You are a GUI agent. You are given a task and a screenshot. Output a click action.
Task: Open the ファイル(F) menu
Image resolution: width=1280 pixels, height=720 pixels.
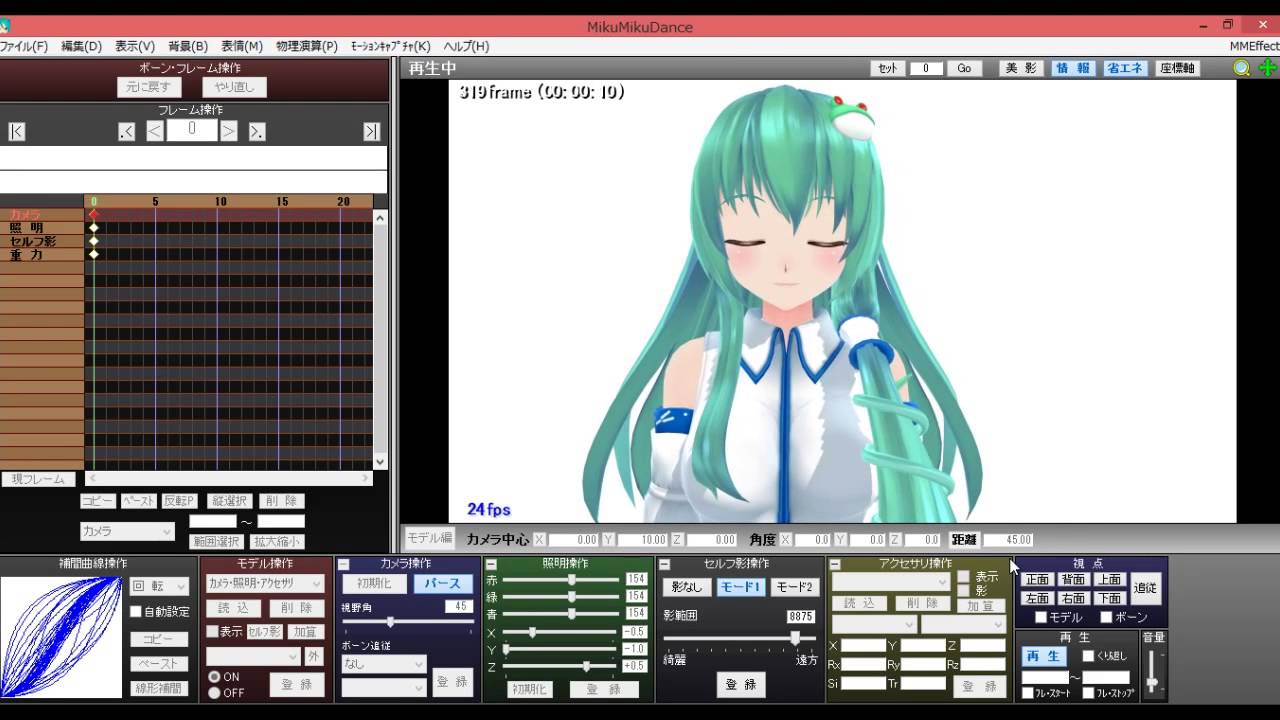24,46
